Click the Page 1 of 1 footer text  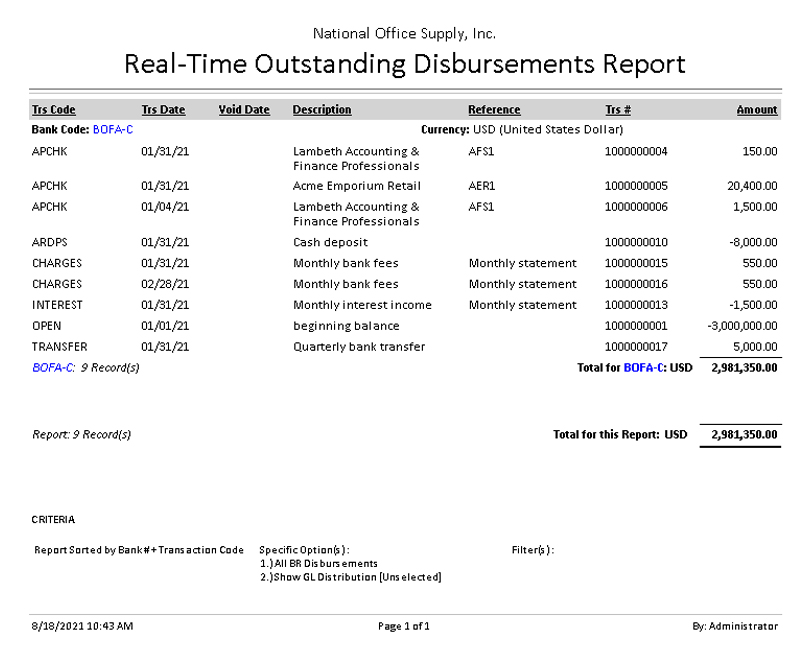pos(404,626)
